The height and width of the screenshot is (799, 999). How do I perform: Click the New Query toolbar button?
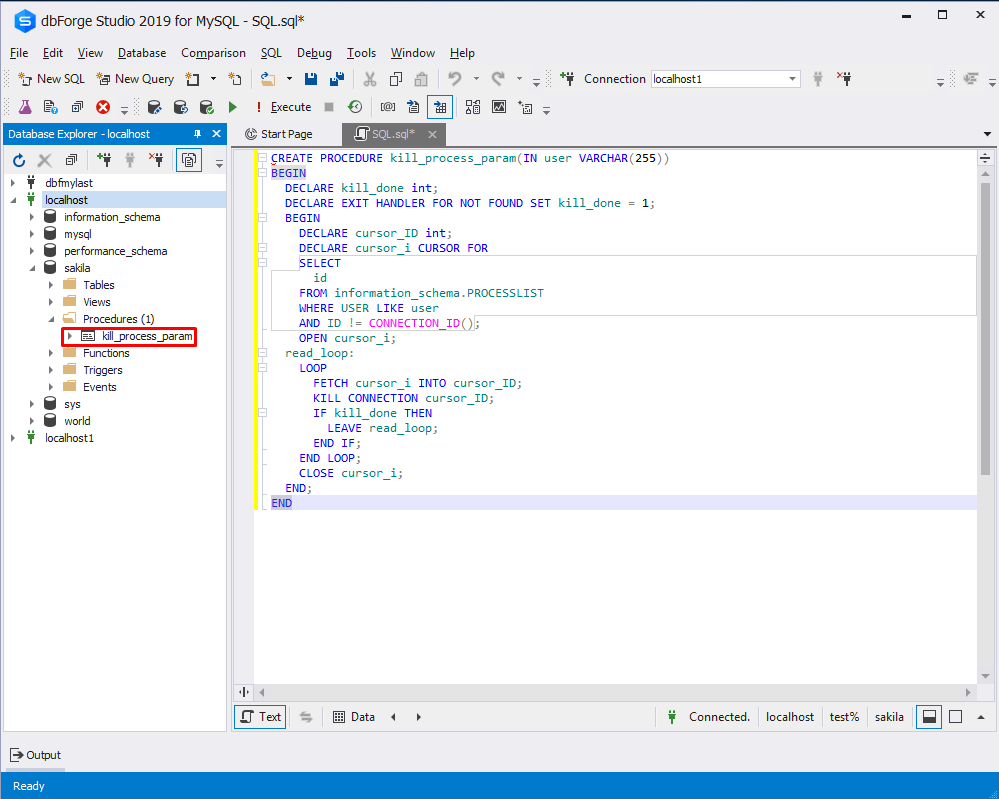pos(135,79)
